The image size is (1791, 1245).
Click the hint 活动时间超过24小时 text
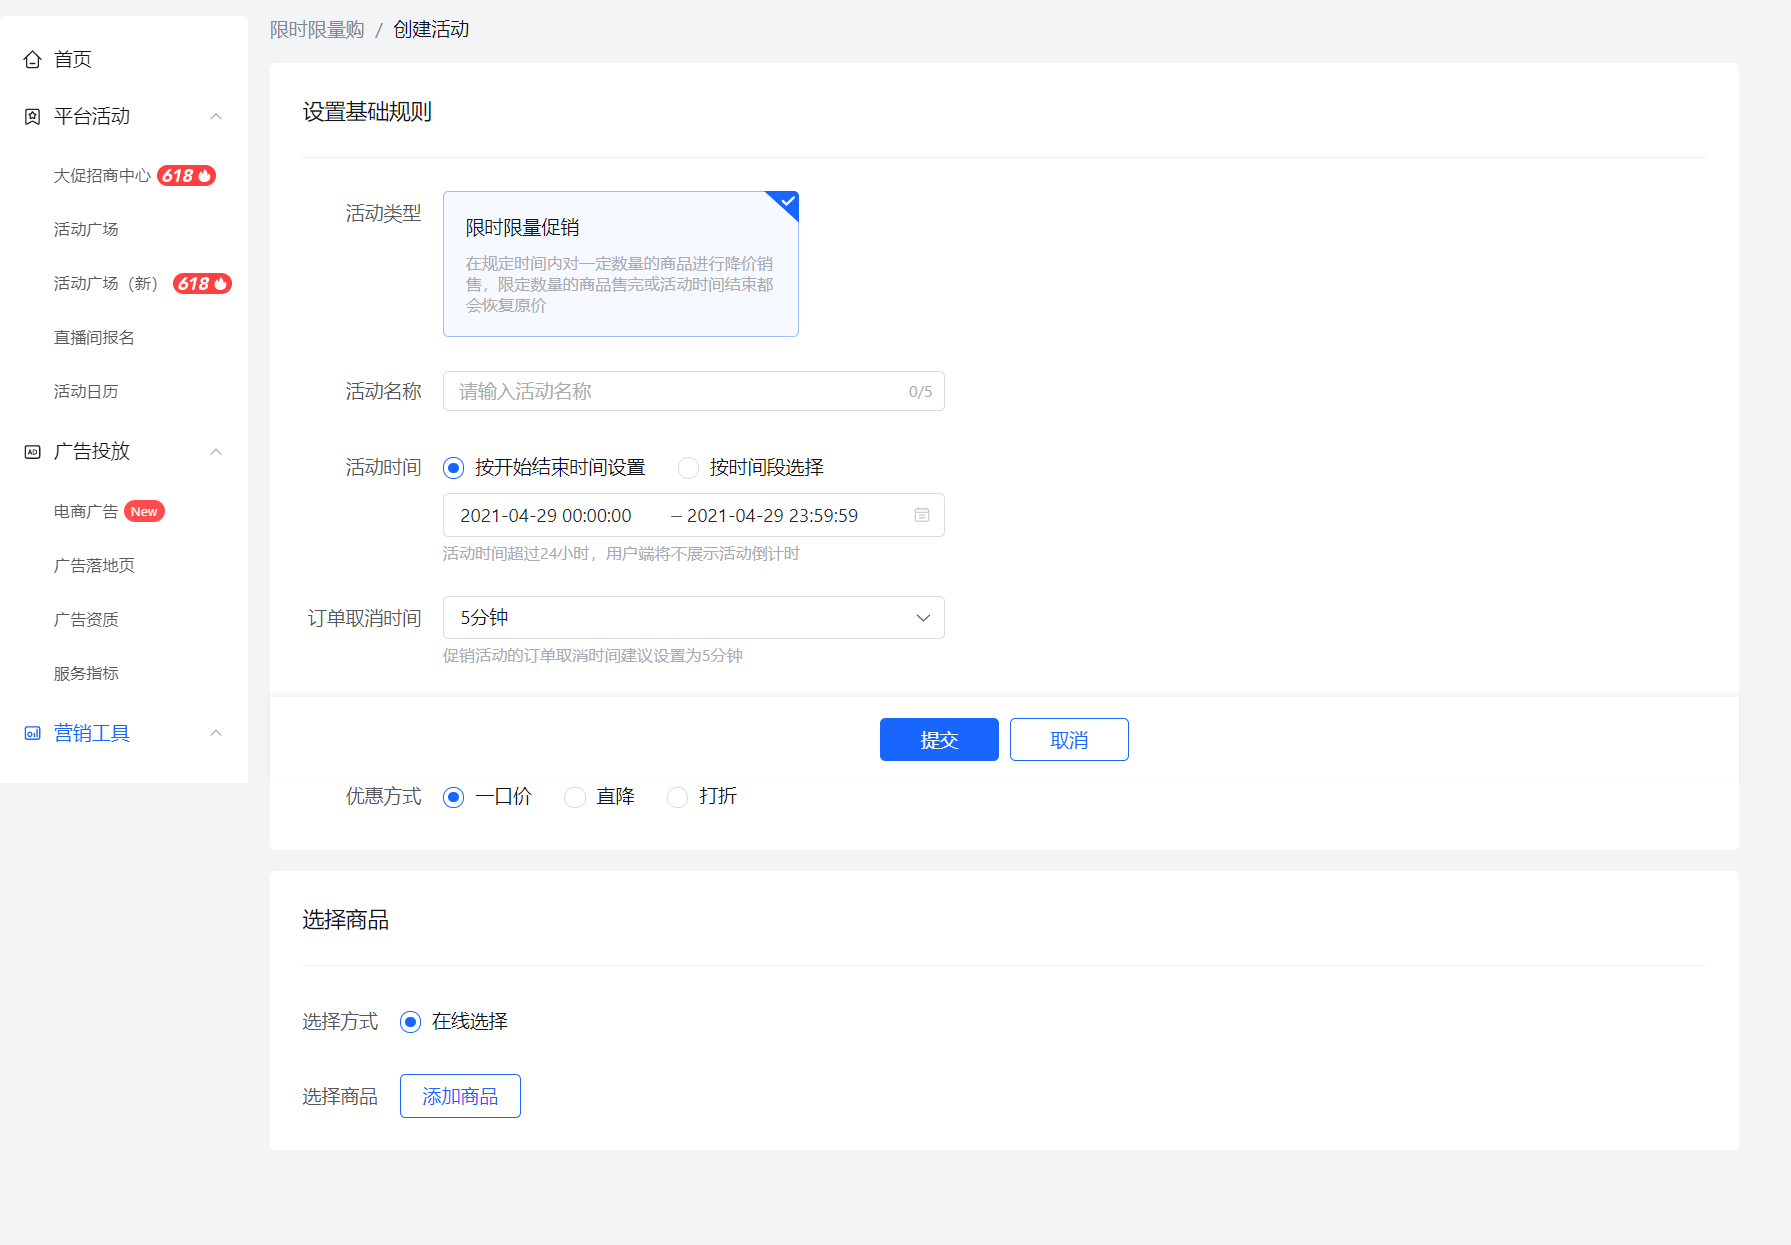click(621, 554)
